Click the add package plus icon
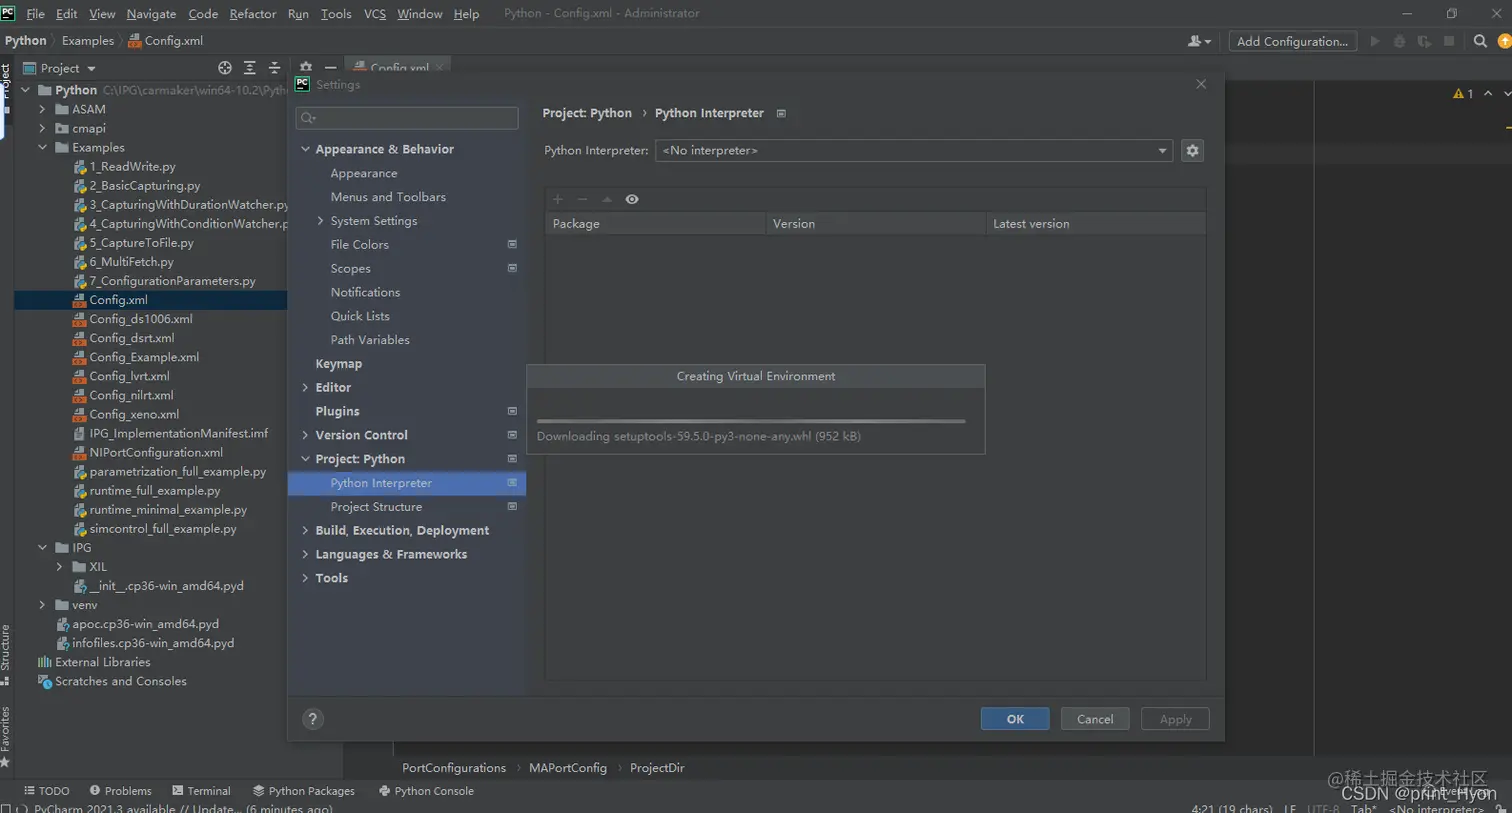 coord(558,199)
